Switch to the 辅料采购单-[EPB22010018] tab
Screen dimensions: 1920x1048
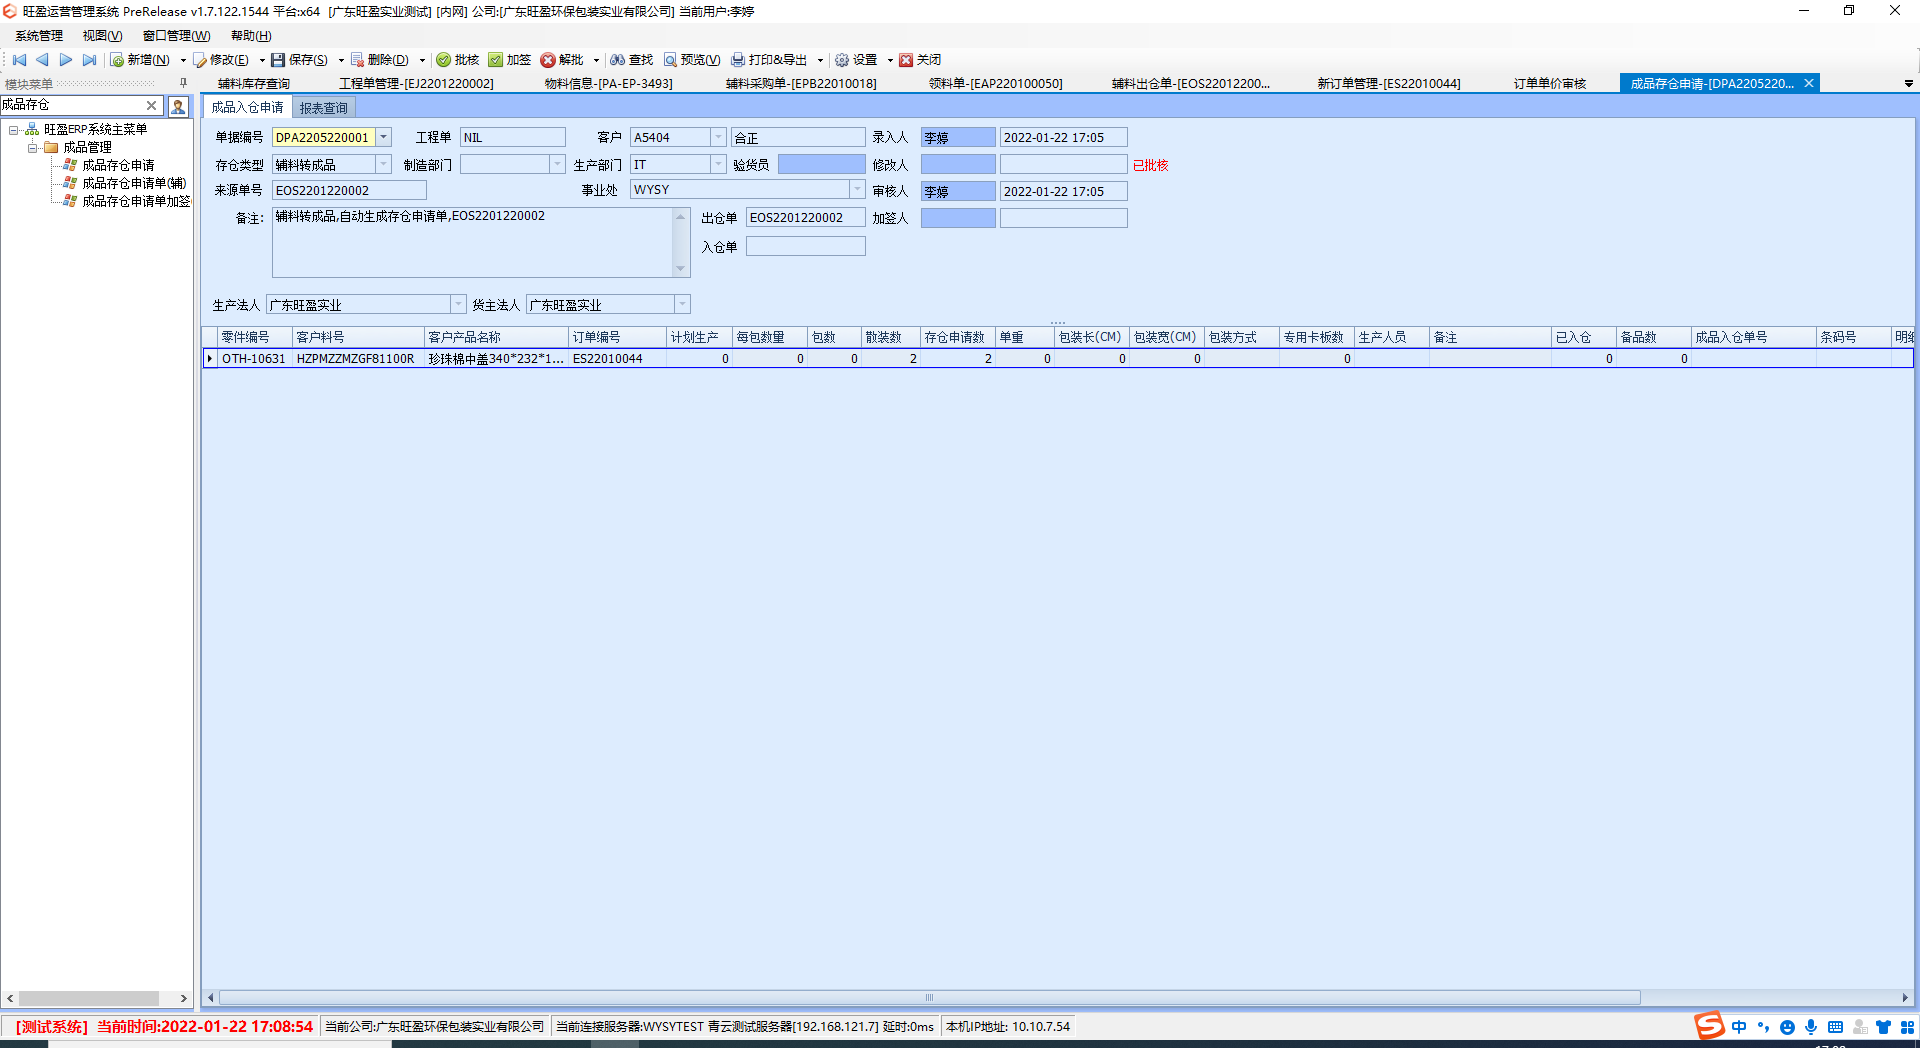click(801, 84)
